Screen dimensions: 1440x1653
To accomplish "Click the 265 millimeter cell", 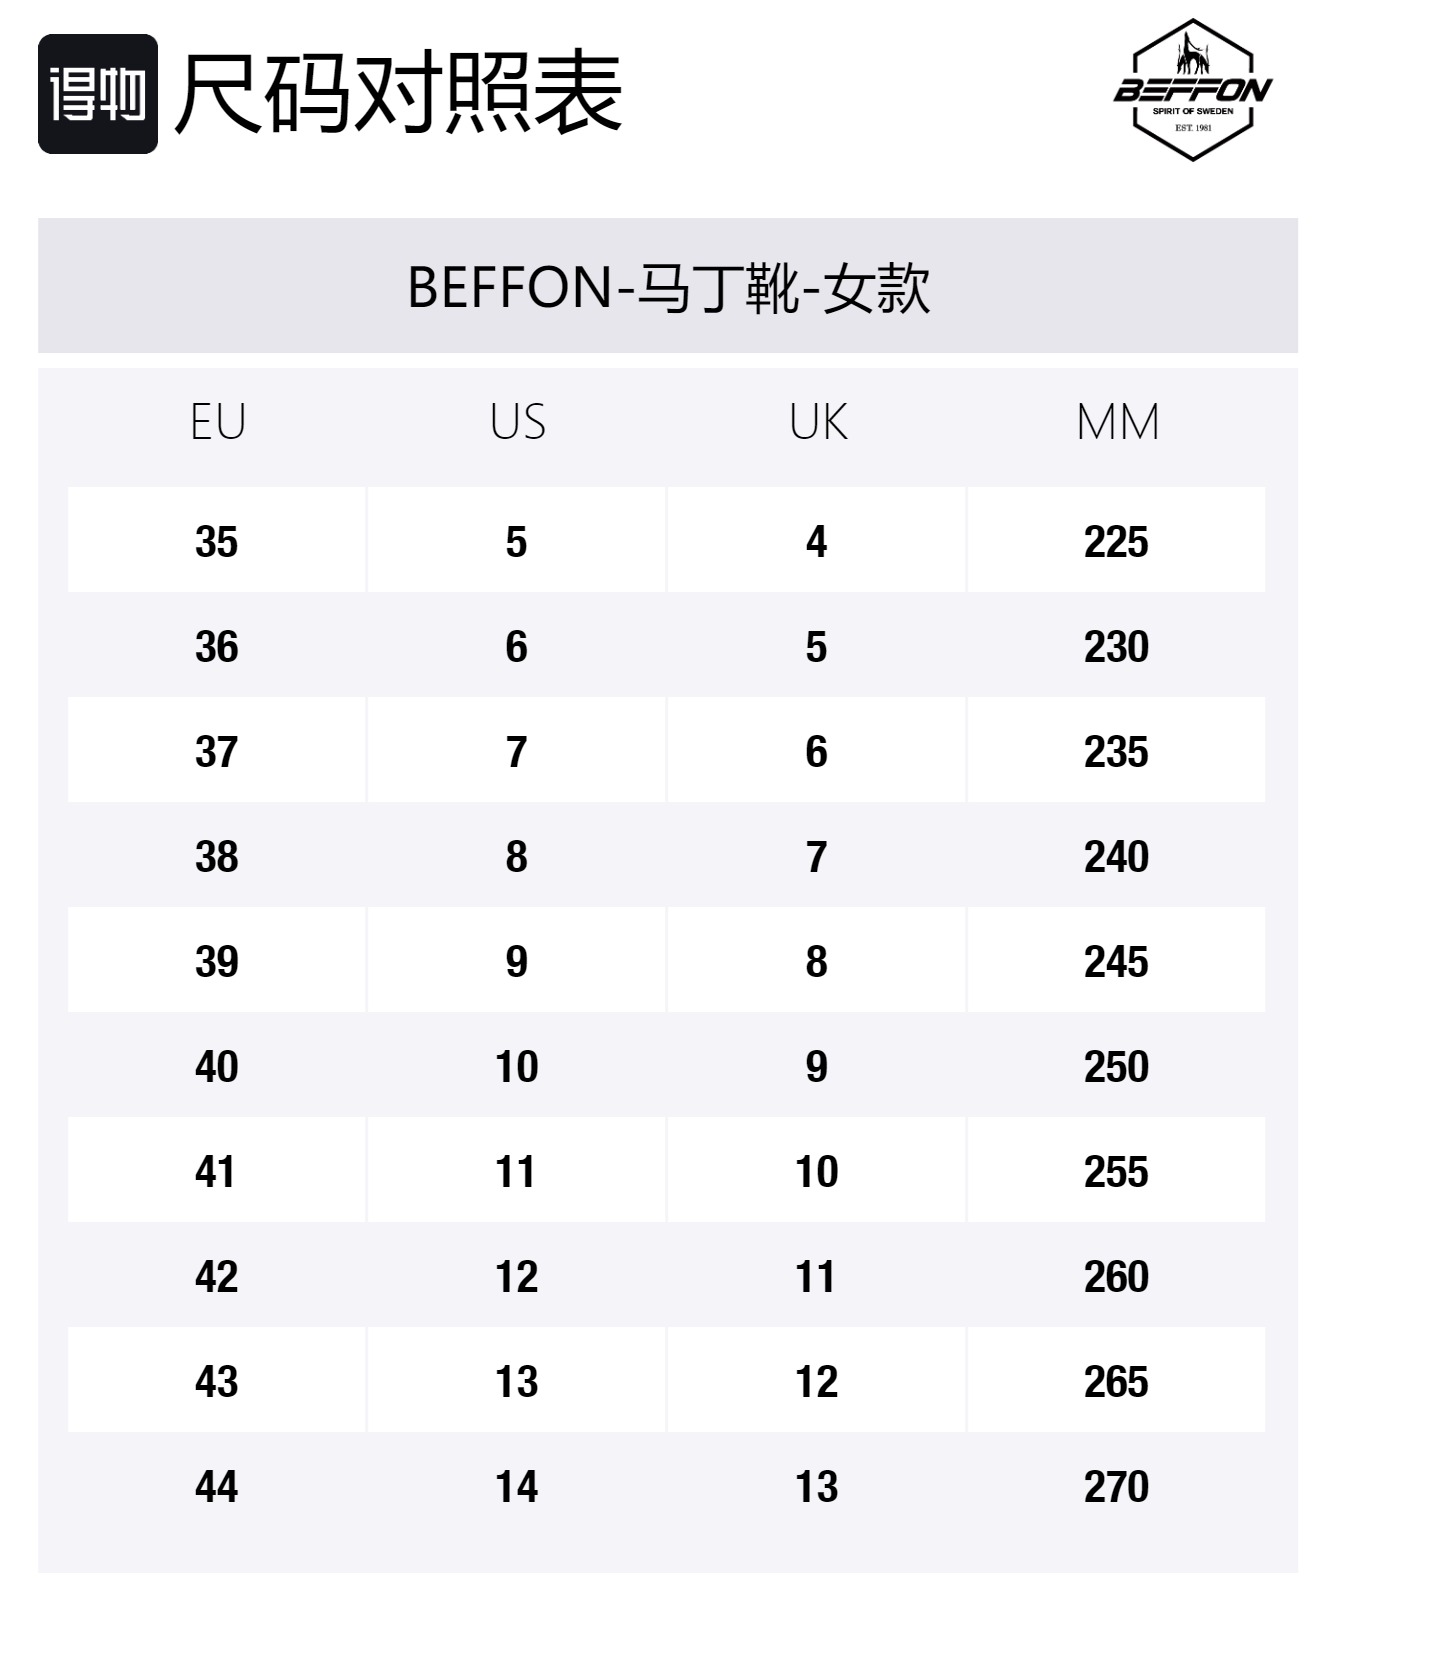I will point(1116,1381).
